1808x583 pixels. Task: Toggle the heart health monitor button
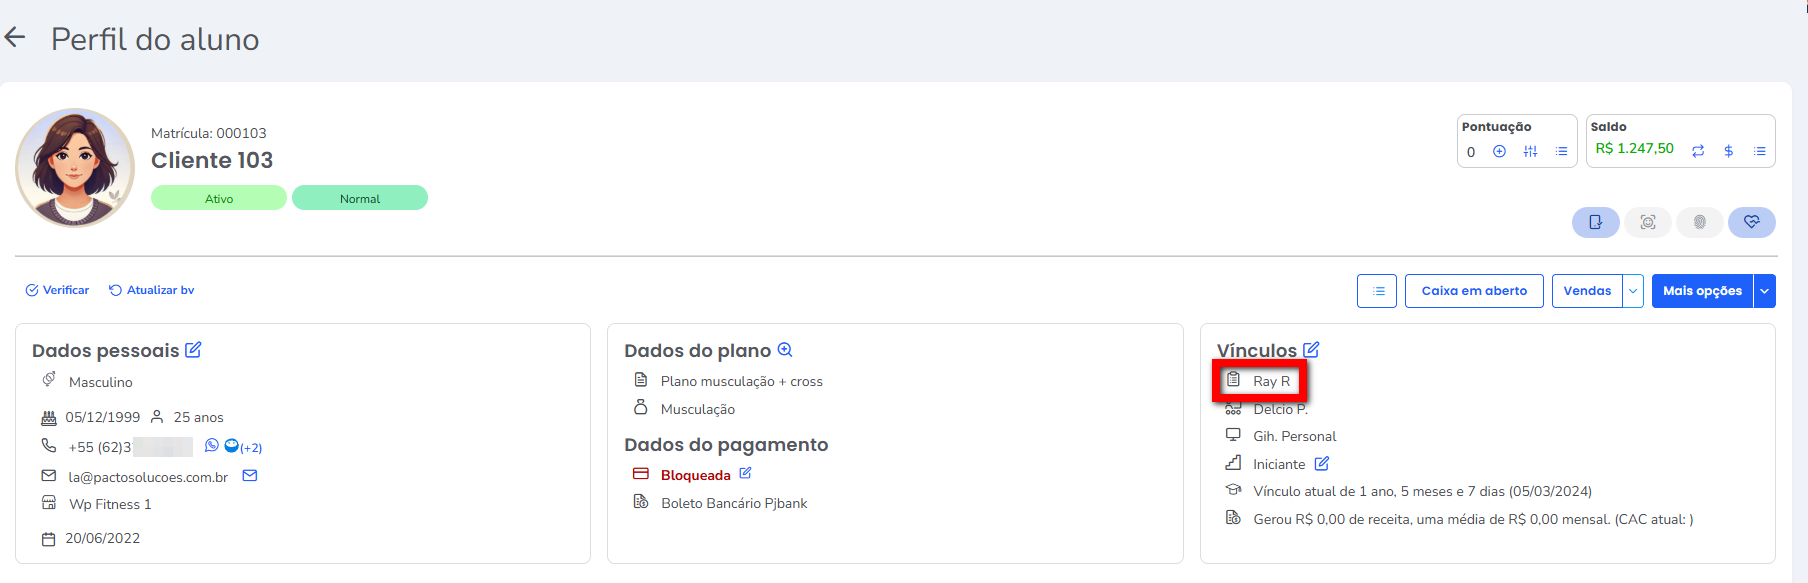[x=1751, y=222]
